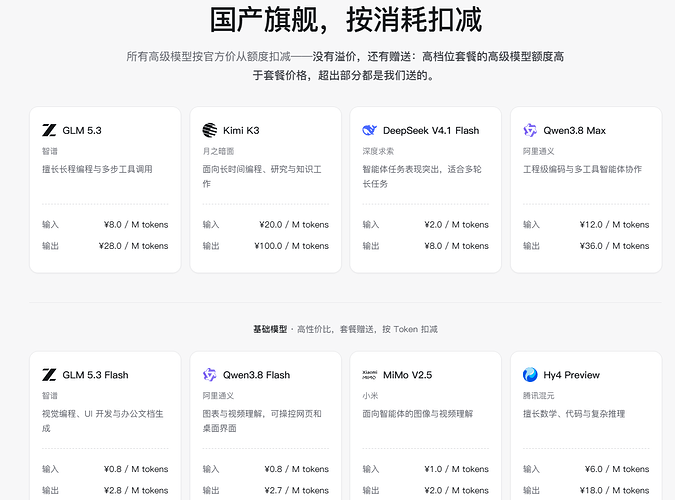675x500 pixels.
Task: Select the Kimi K3 card title
Action: 241,130
